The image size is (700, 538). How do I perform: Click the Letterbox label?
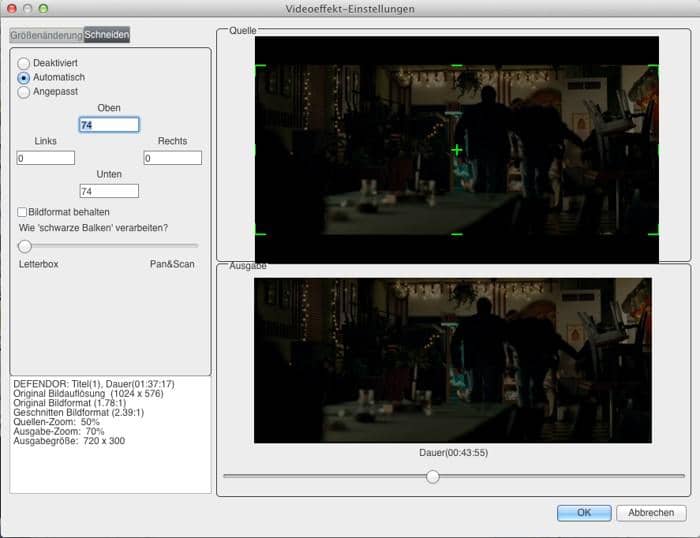pos(38,264)
